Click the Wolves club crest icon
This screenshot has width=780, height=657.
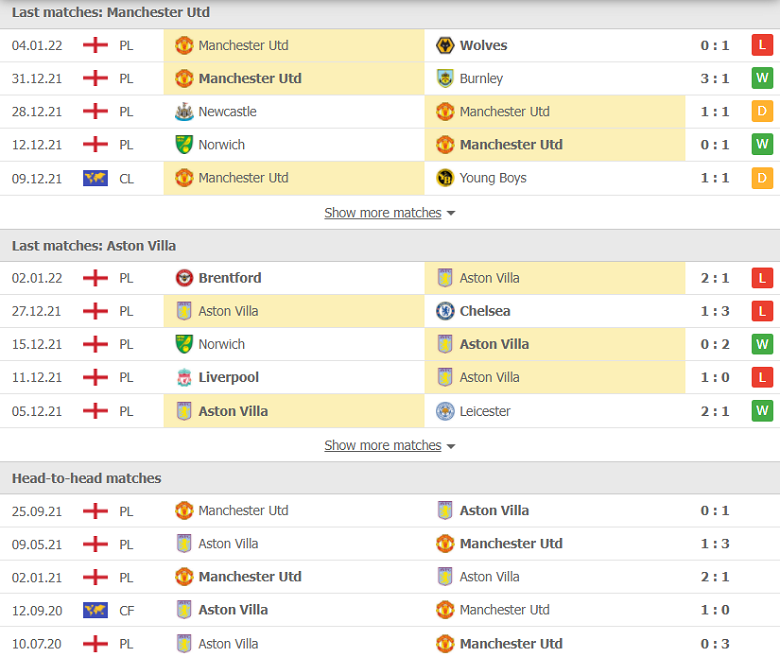pos(445,45)
